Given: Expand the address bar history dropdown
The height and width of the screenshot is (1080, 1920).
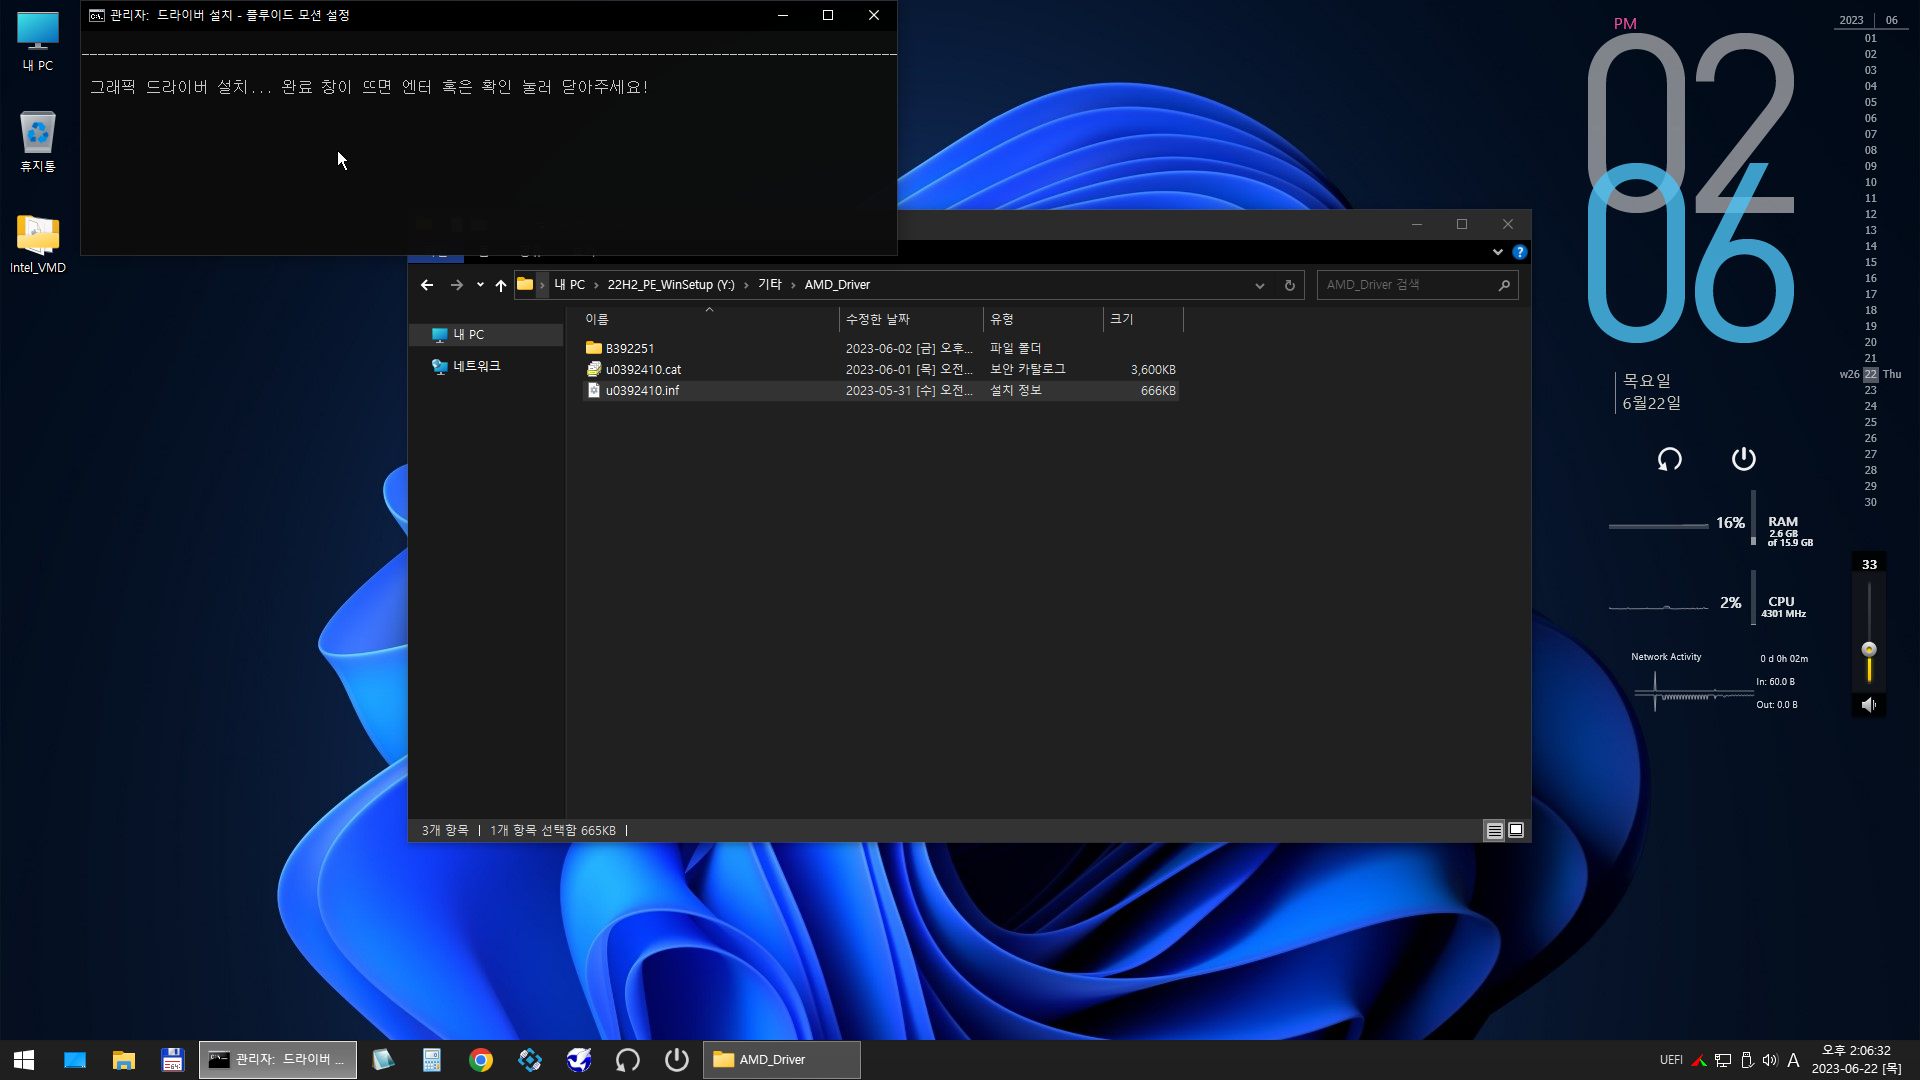Looking at the screenshot, I should 1260,285.
